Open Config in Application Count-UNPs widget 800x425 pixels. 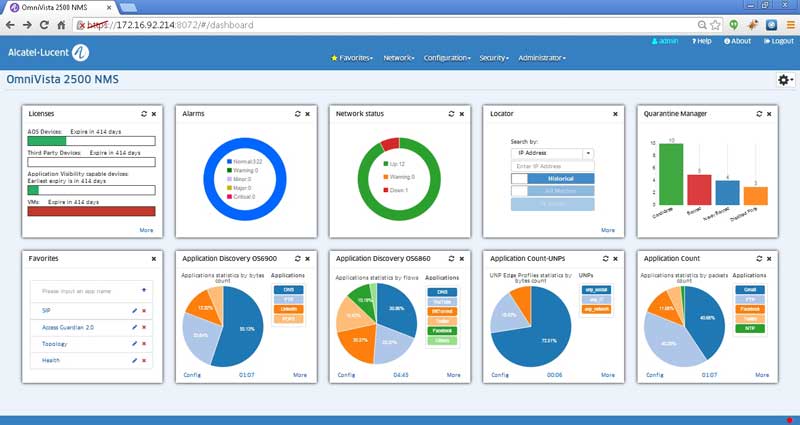[500, 375]
